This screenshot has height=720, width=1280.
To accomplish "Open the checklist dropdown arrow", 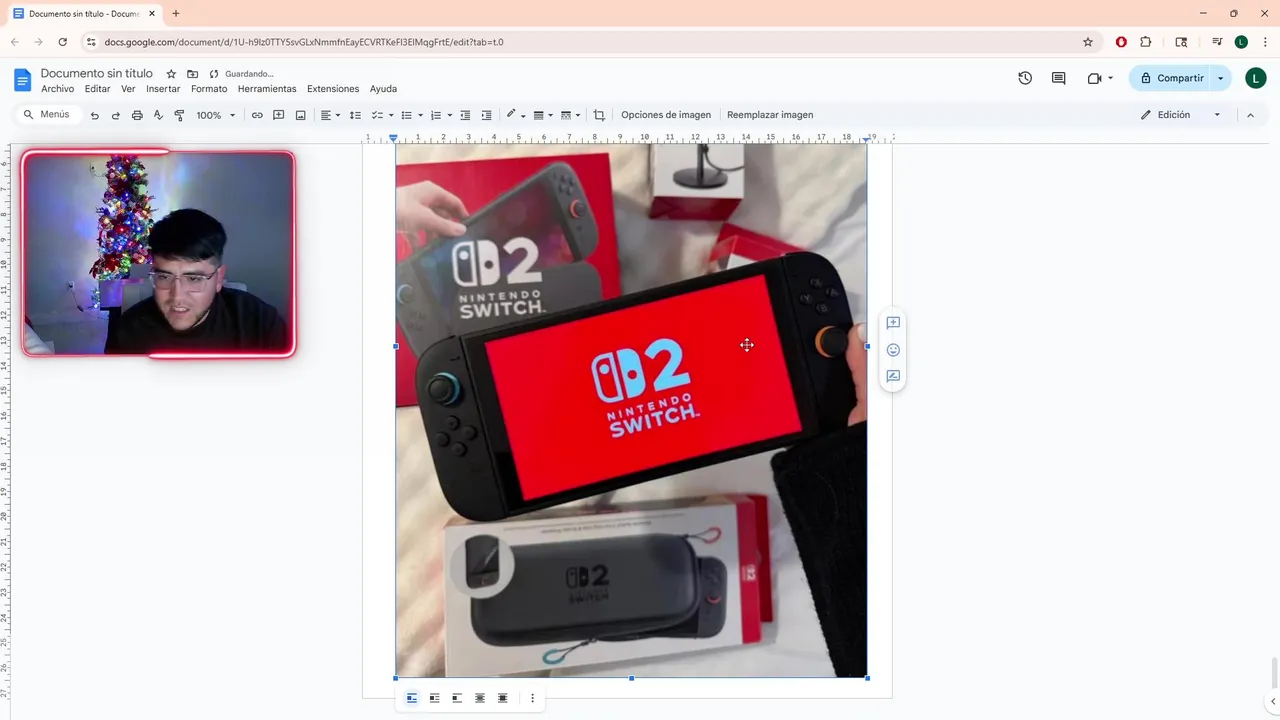I will click(391, 115).
